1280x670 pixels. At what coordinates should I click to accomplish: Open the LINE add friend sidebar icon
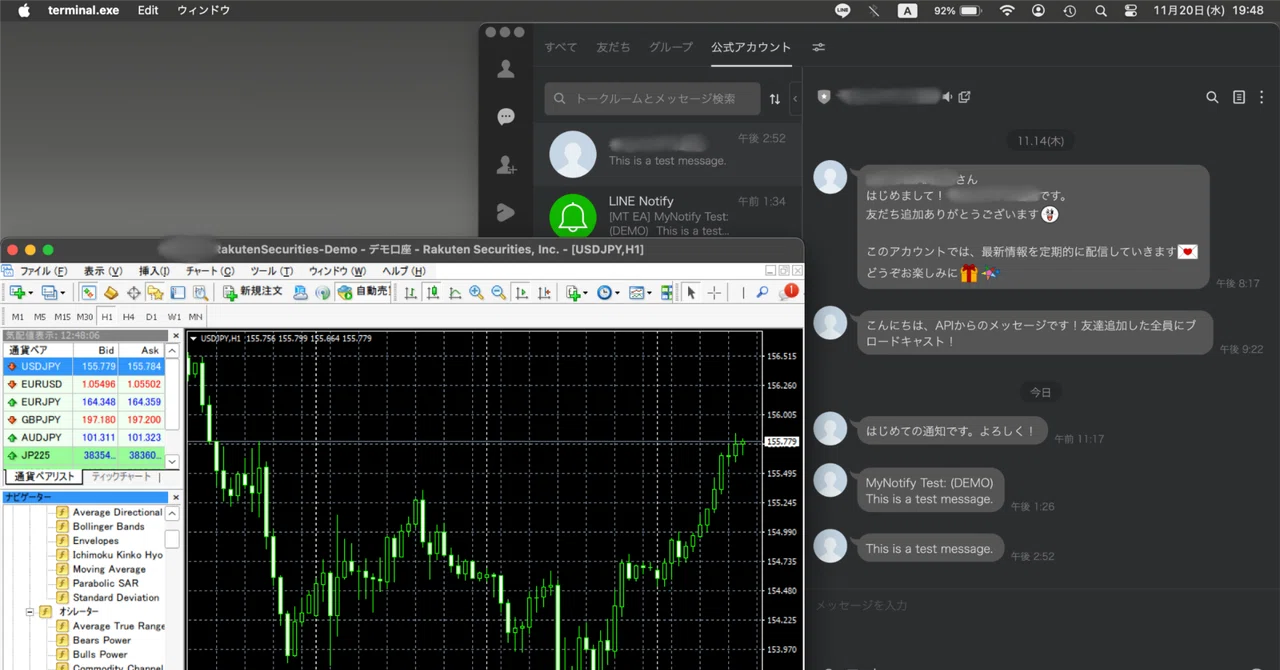point(506,165)
